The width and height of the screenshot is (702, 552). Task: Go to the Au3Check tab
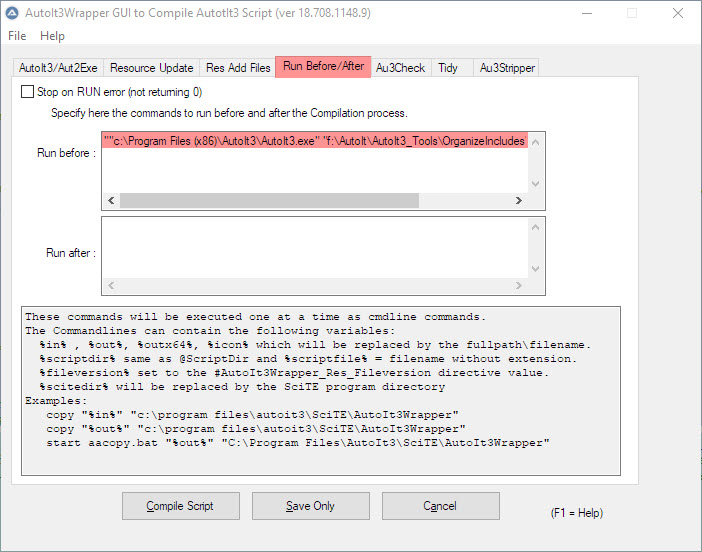[x=400, y=68]
